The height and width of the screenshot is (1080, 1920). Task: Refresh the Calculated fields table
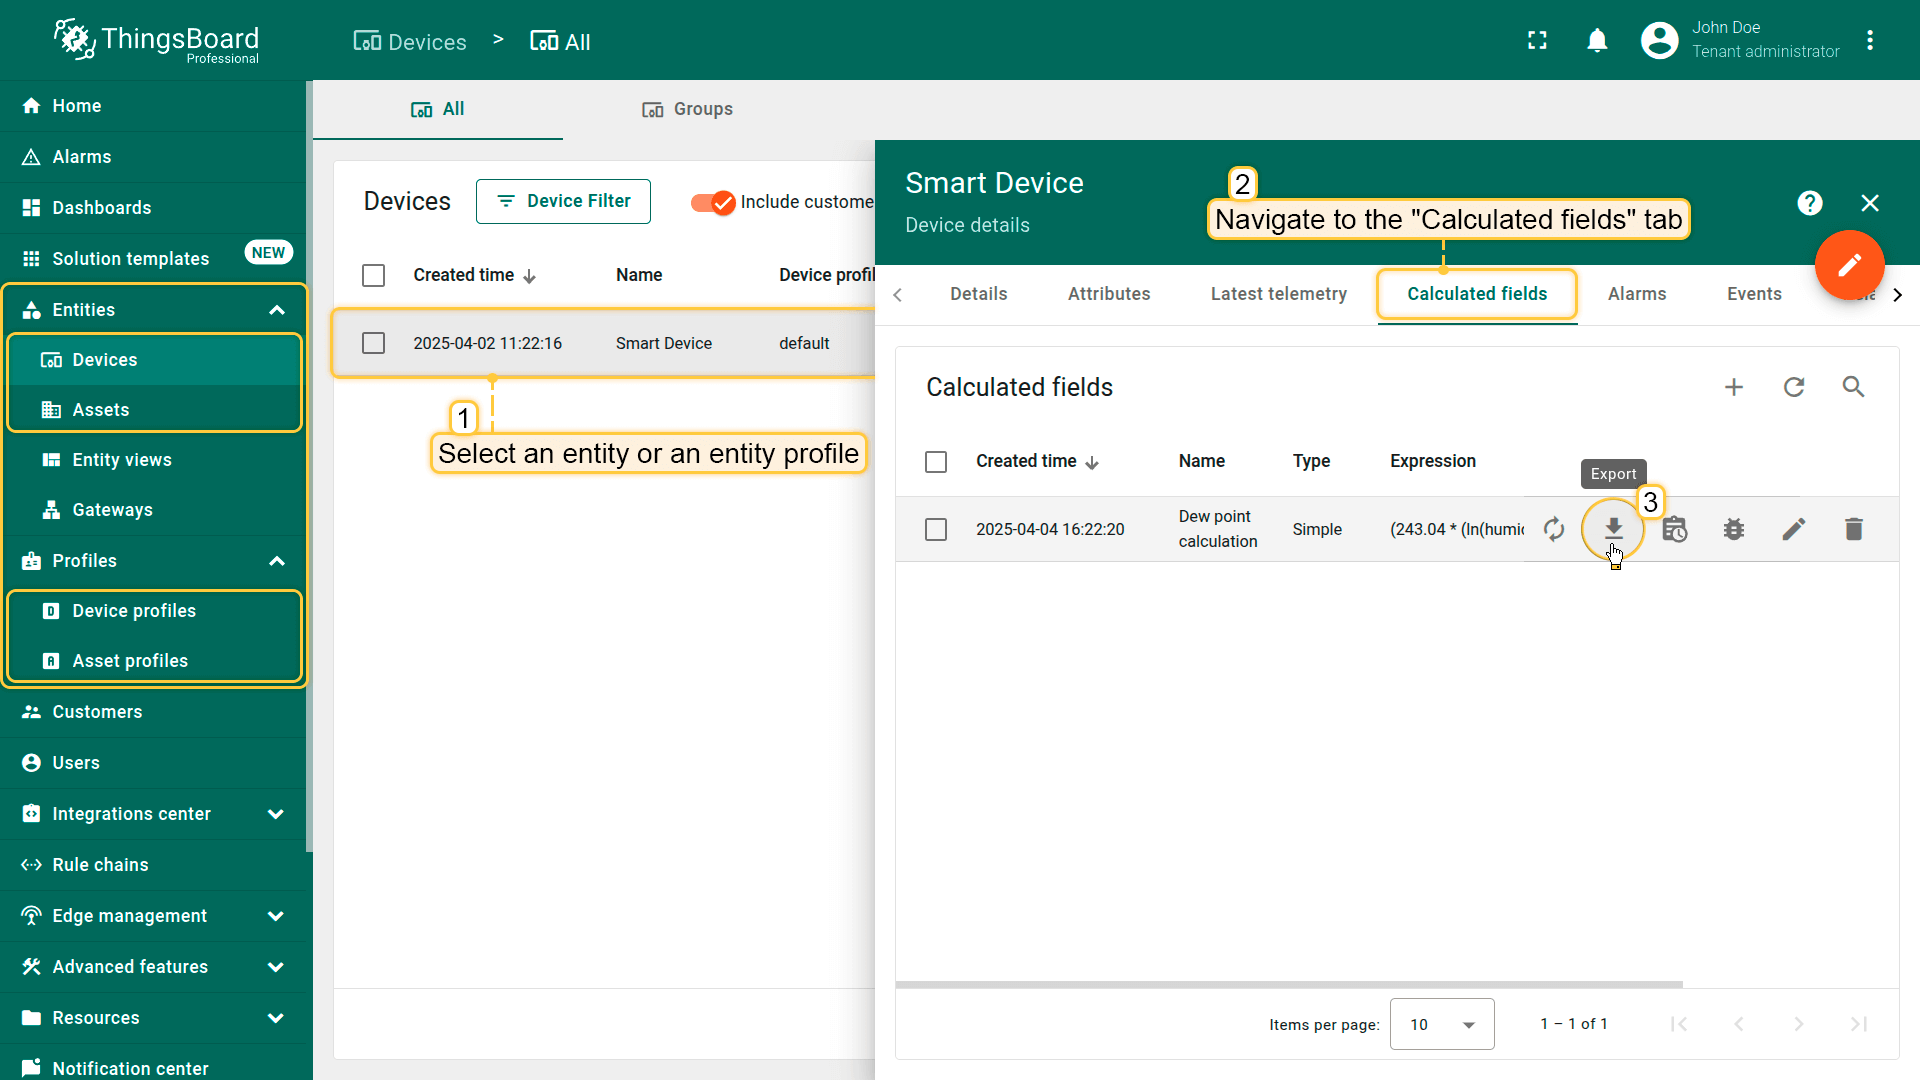tap(1794, 387)
